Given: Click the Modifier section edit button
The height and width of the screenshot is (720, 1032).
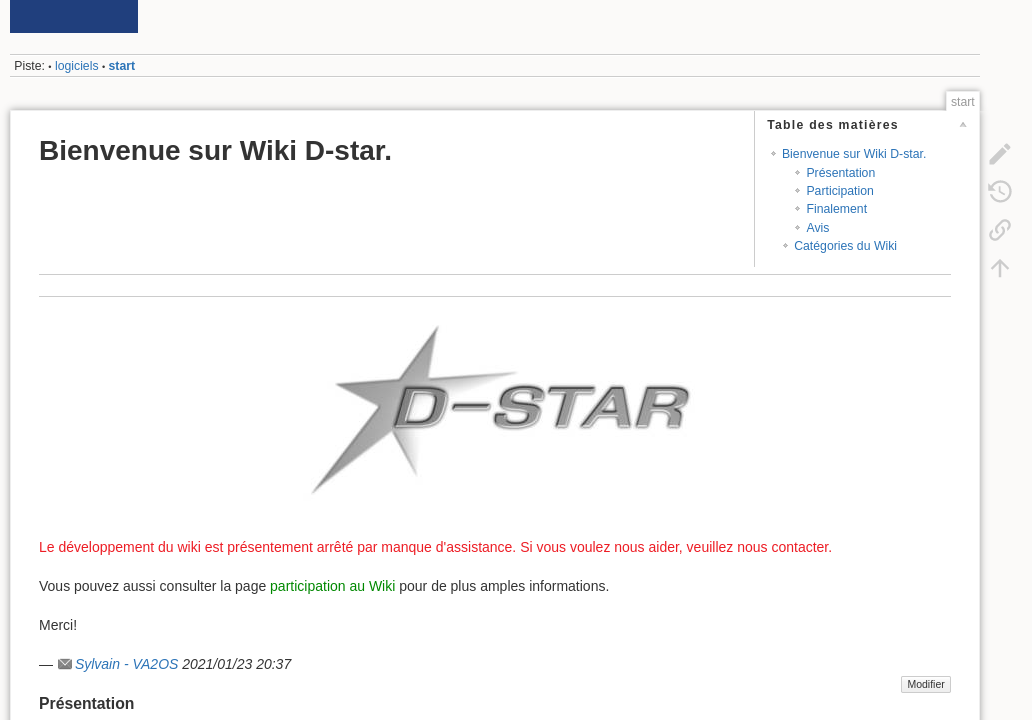Looking at the screenshot, I should point(925,684).
